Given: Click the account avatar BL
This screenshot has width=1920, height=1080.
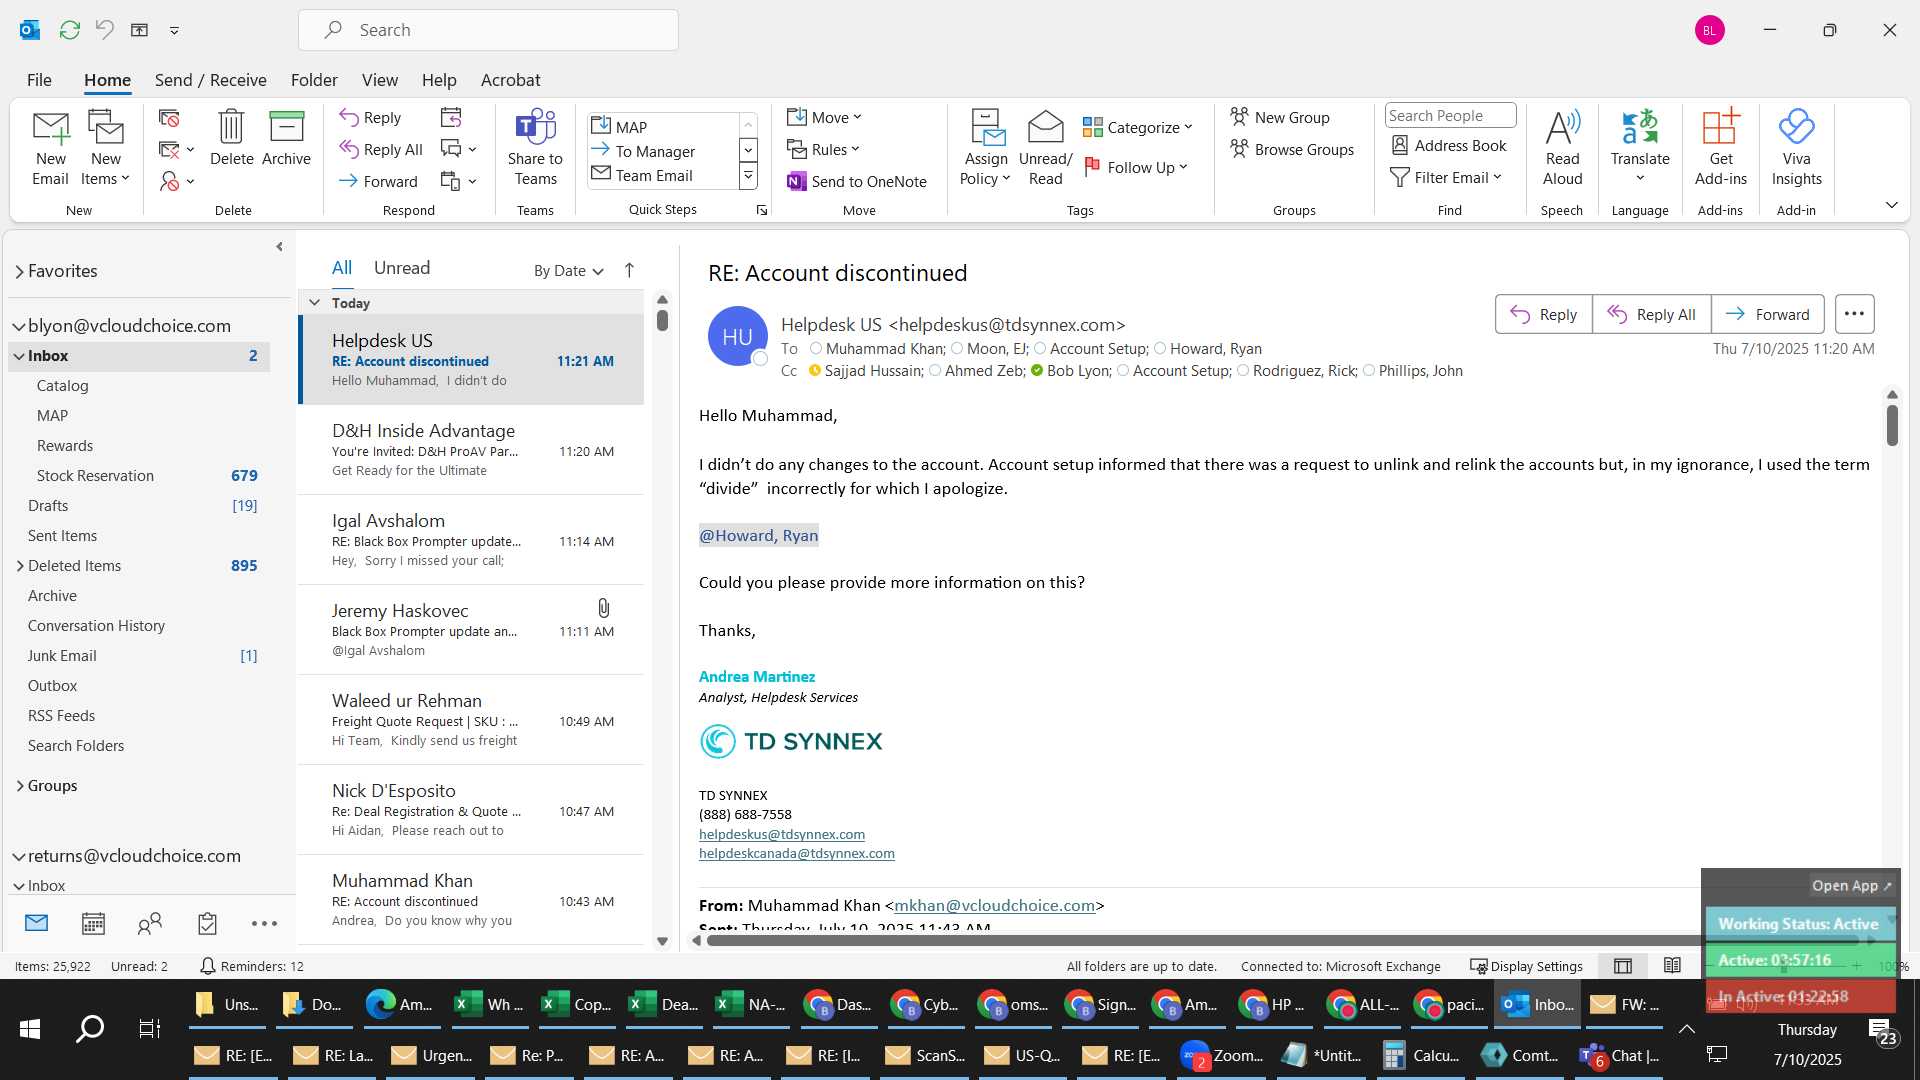Looking at the screenshot, I should (x=1709, y=30).
